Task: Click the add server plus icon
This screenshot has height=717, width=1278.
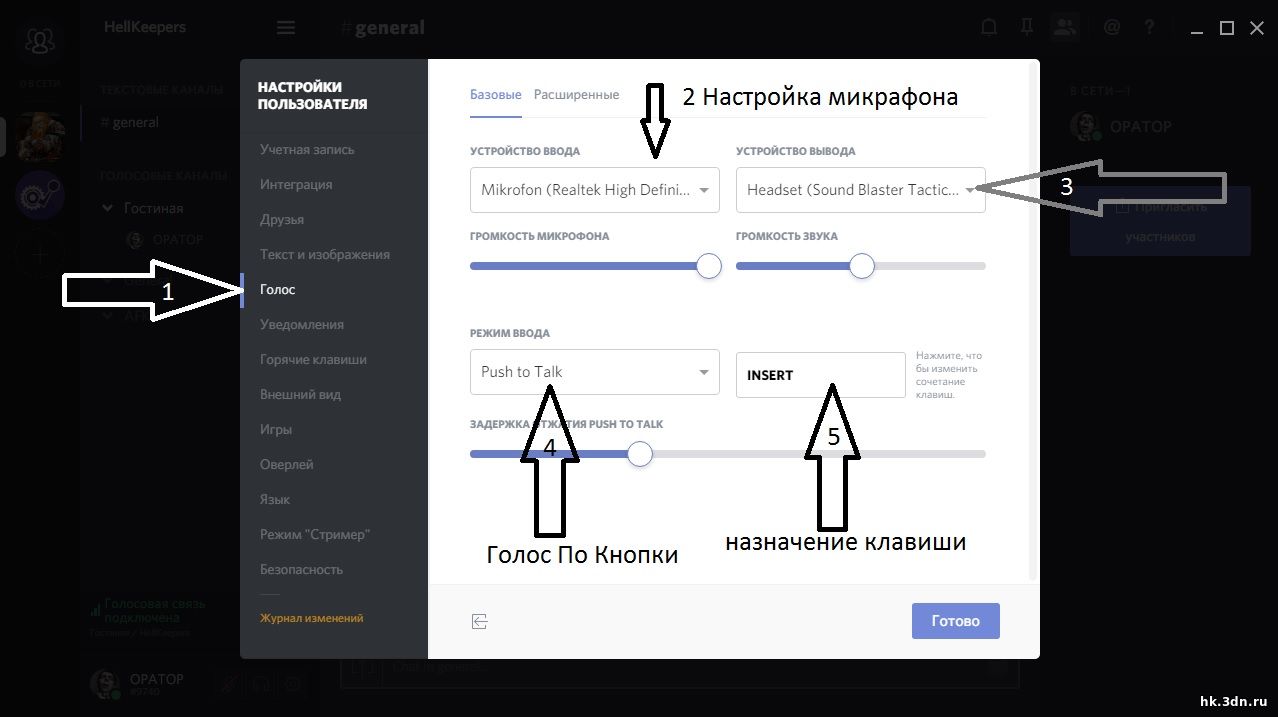Action: click(x=40, y=253)
